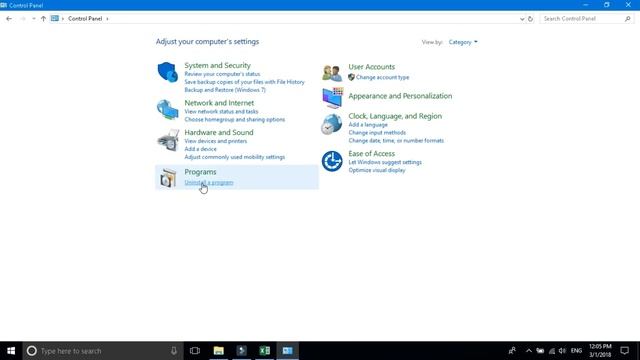Open the Action Center notifications
640x360 pixels.
click(624, 351)
